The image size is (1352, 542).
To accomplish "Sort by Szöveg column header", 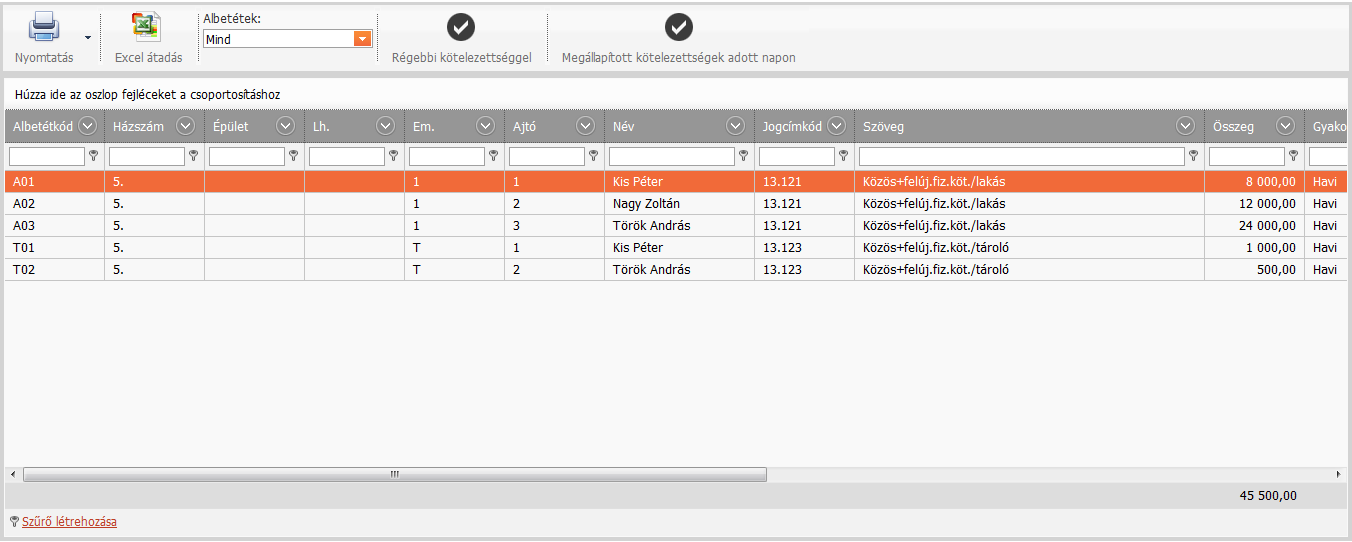I will point(884,126).
